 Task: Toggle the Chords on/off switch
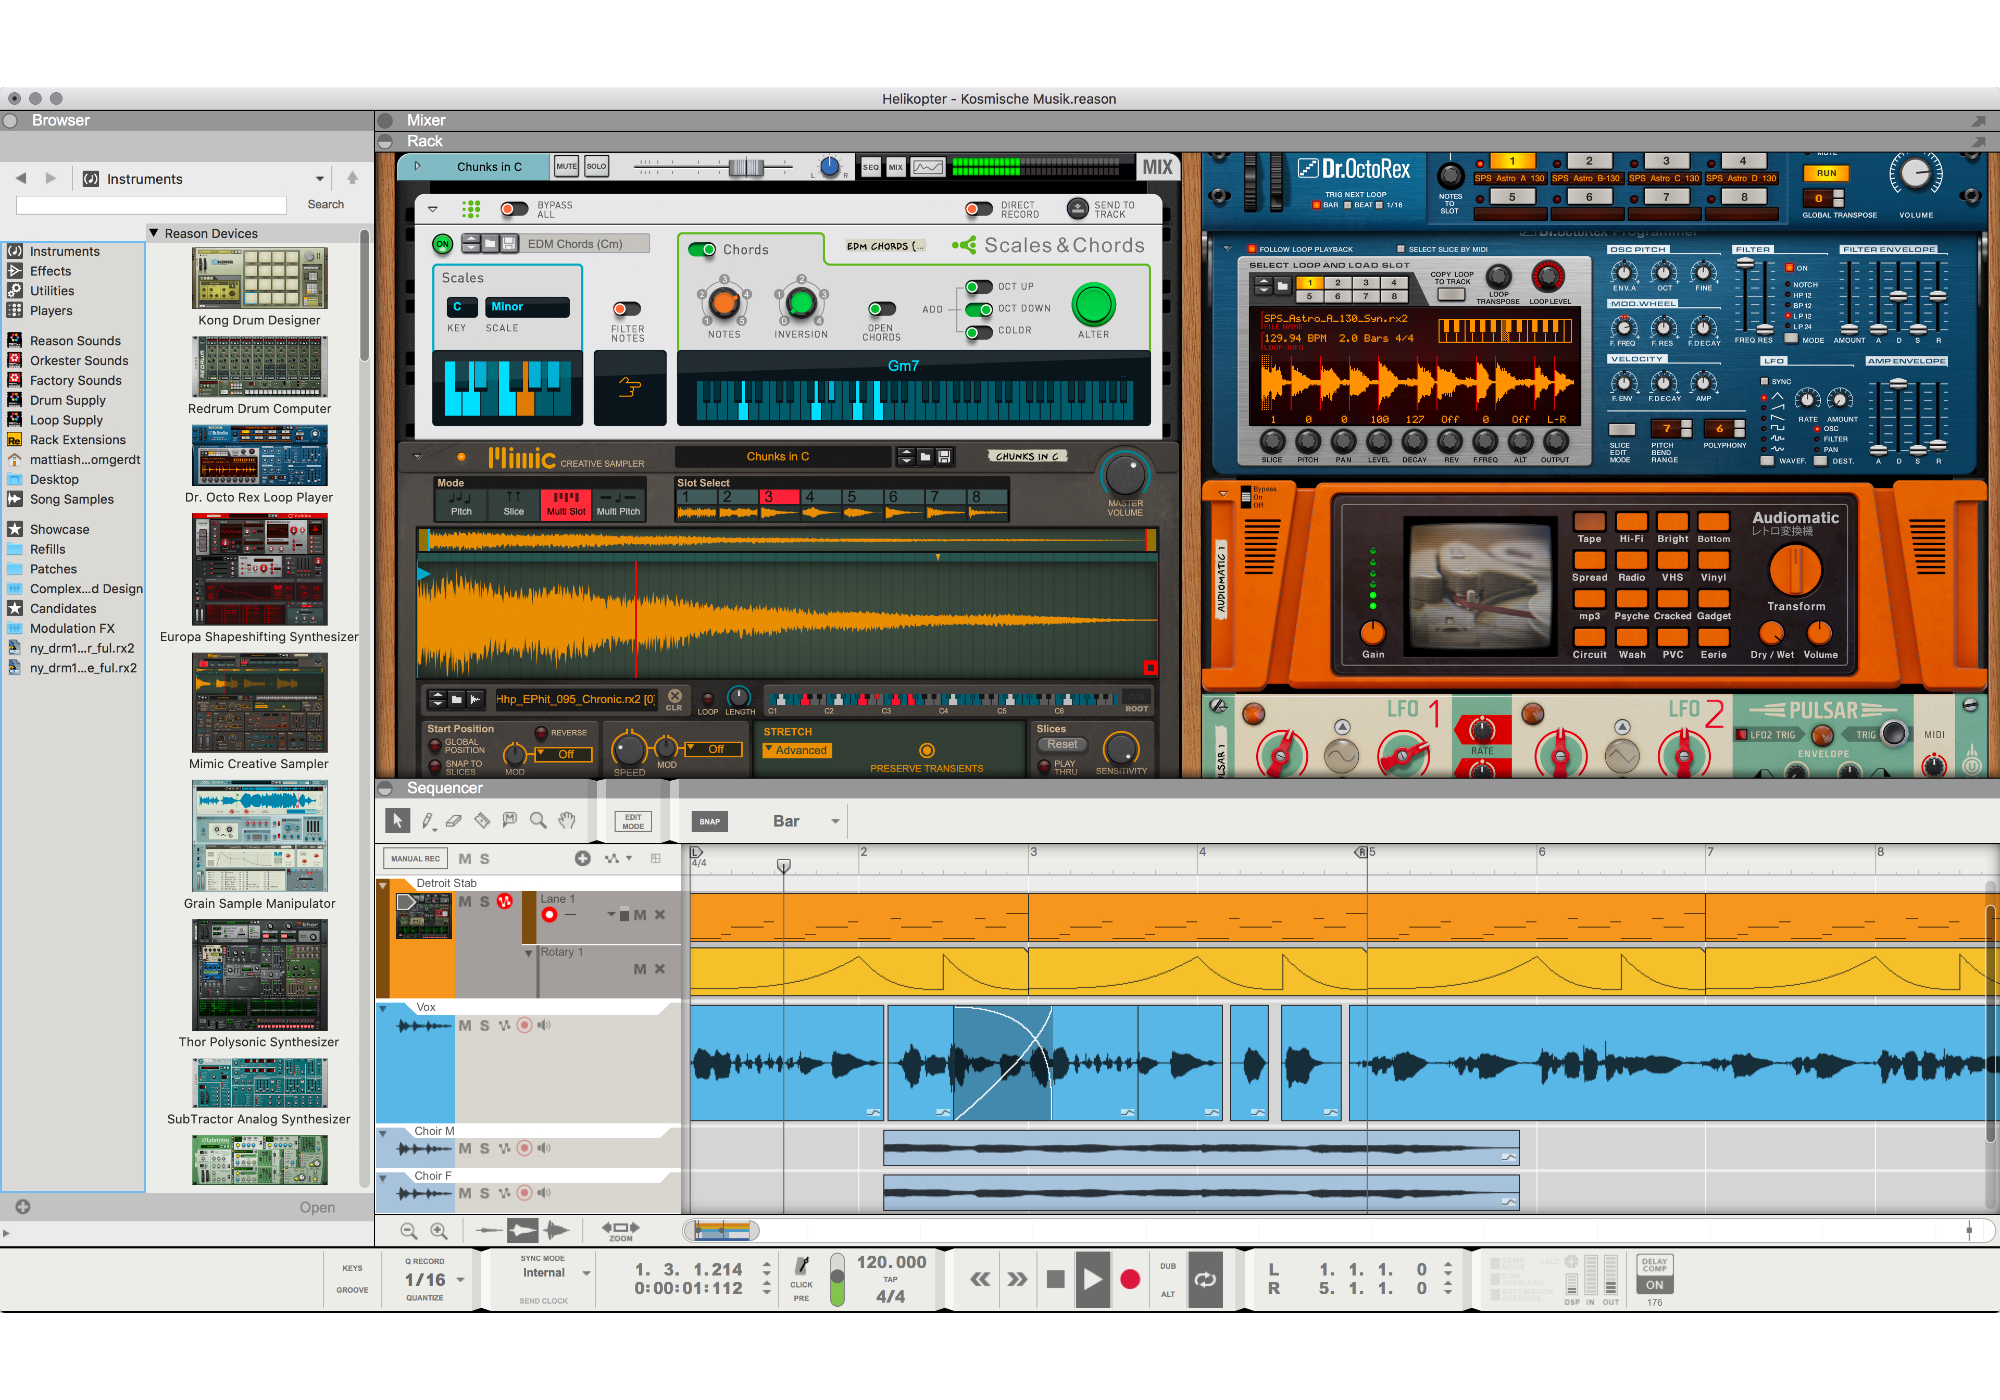click(702, 249)
